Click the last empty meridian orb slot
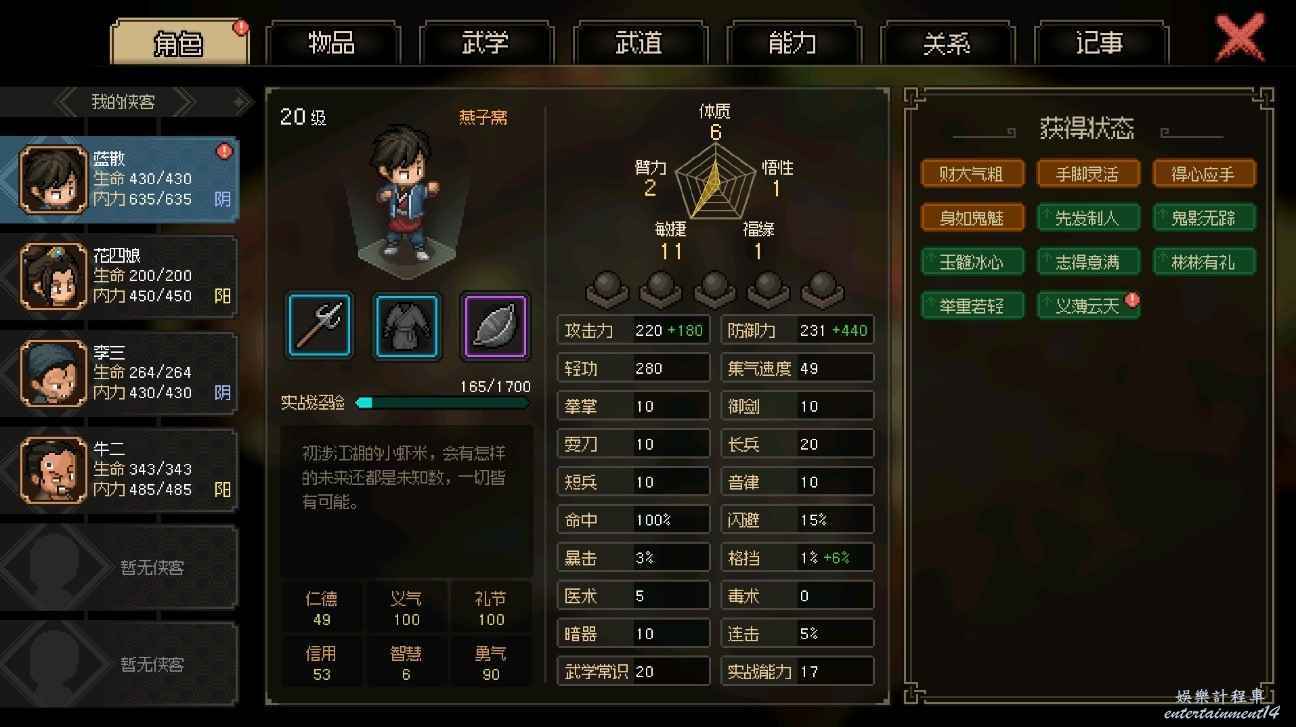The width and height of the screenshot is (1296, 727). tap(822, 288)
